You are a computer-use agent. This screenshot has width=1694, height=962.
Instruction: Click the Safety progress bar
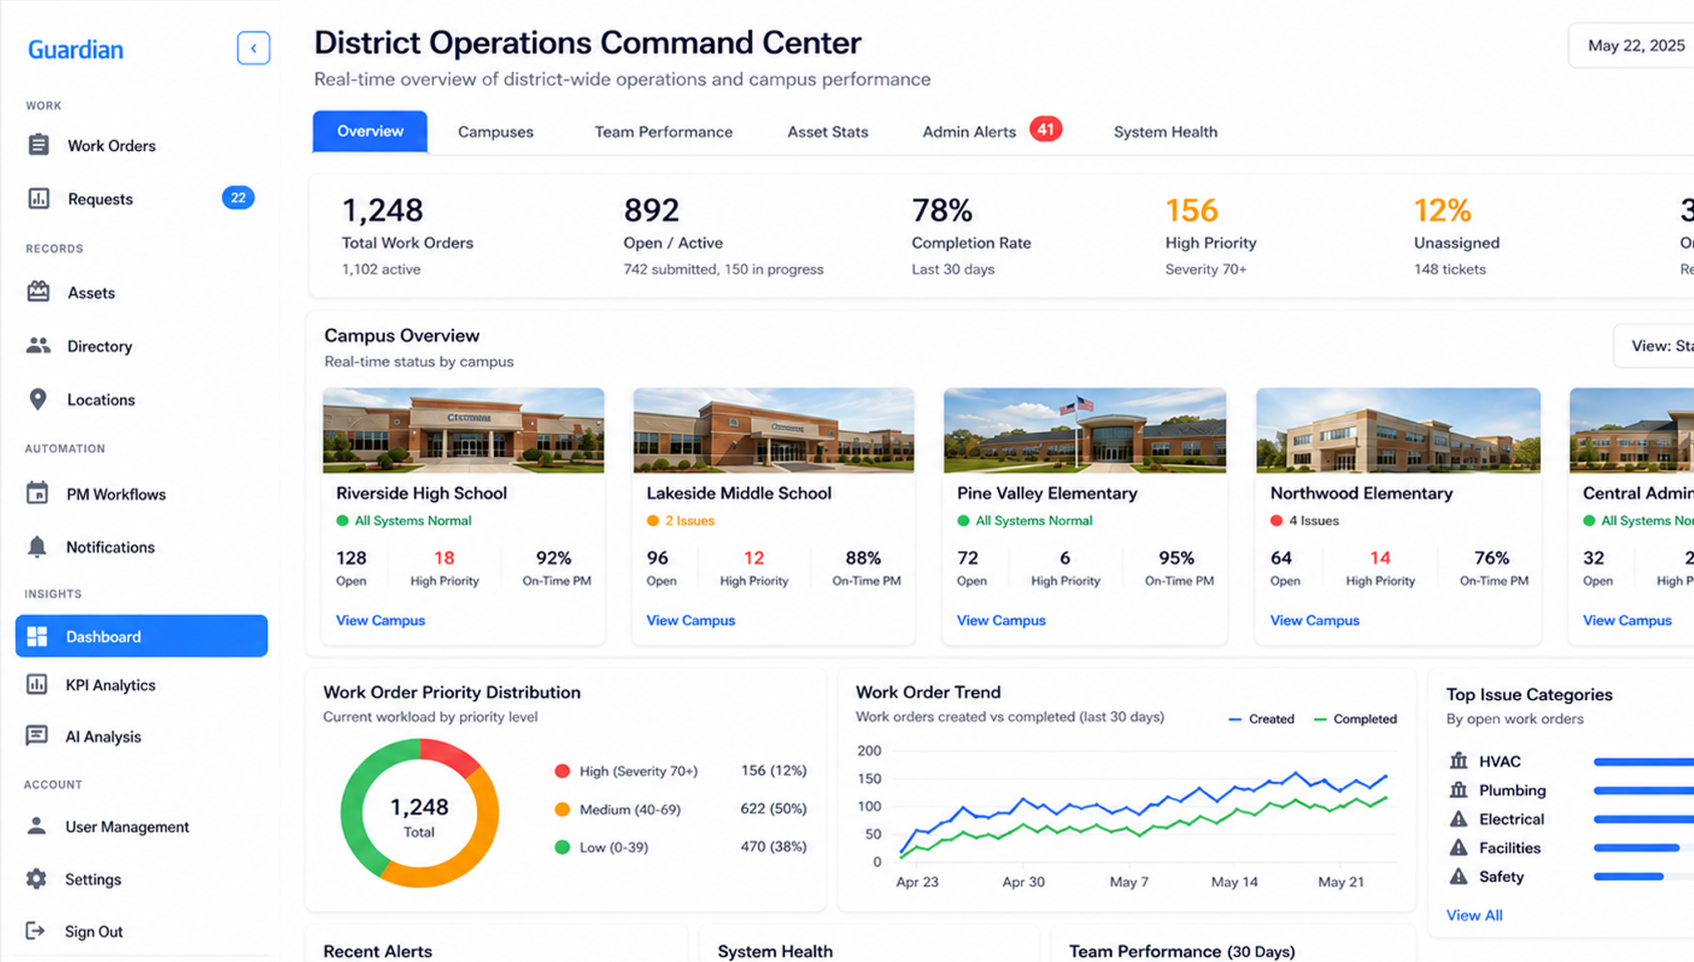coord(1643,877)
